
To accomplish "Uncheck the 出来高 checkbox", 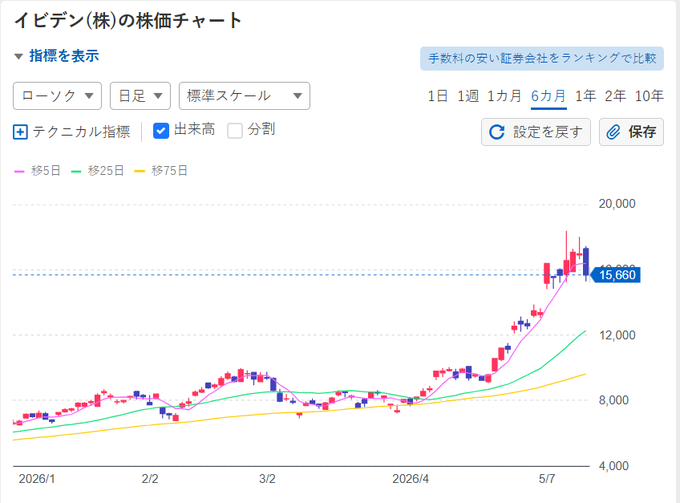I will [161, 131].
